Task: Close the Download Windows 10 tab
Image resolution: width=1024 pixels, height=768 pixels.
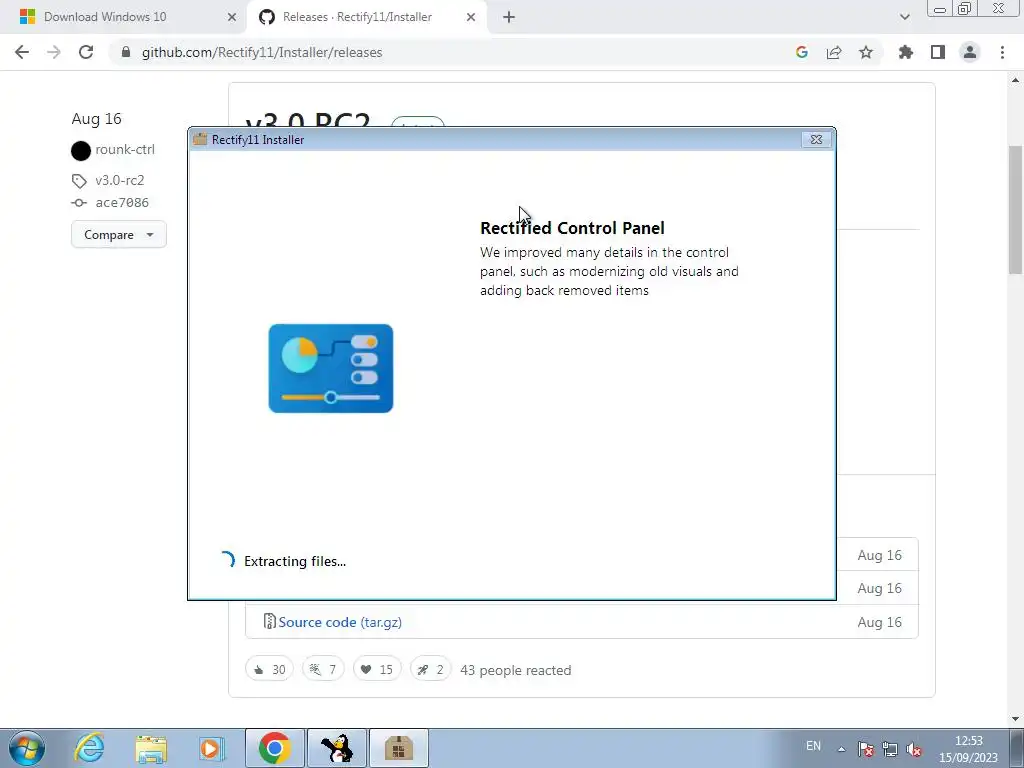Action: tap(231, 17)
